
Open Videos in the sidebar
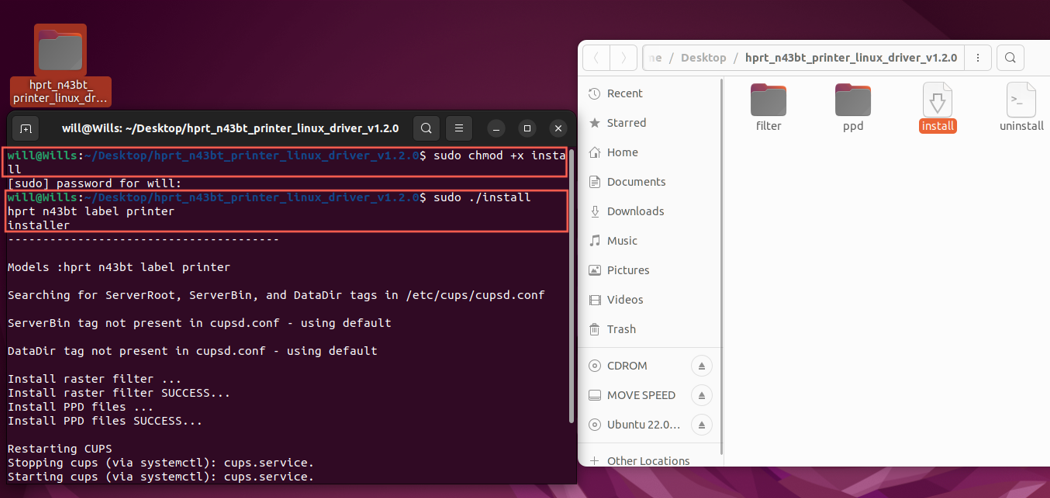pos(650,300)
